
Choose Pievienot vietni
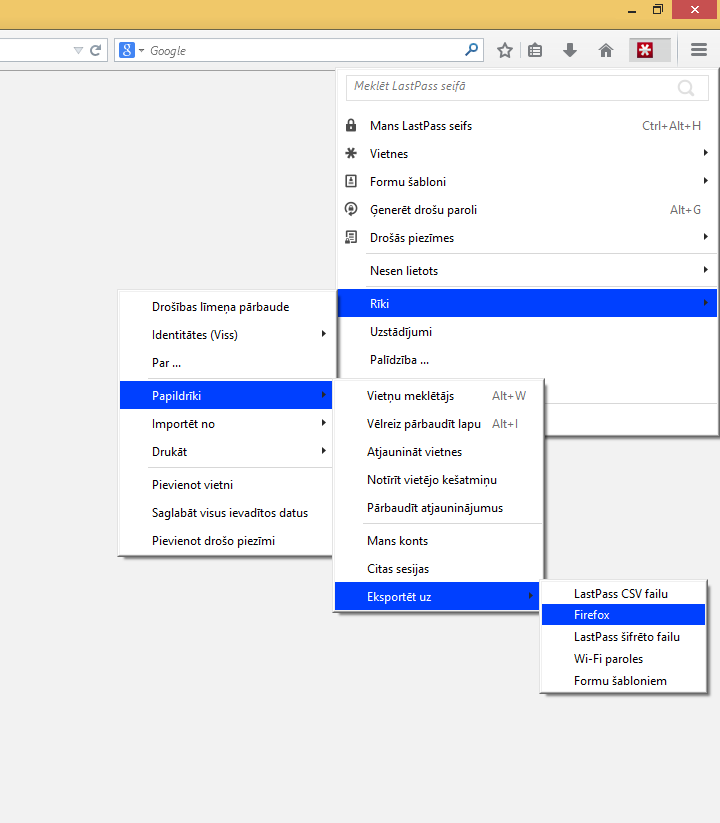click(x=226, y=484)
